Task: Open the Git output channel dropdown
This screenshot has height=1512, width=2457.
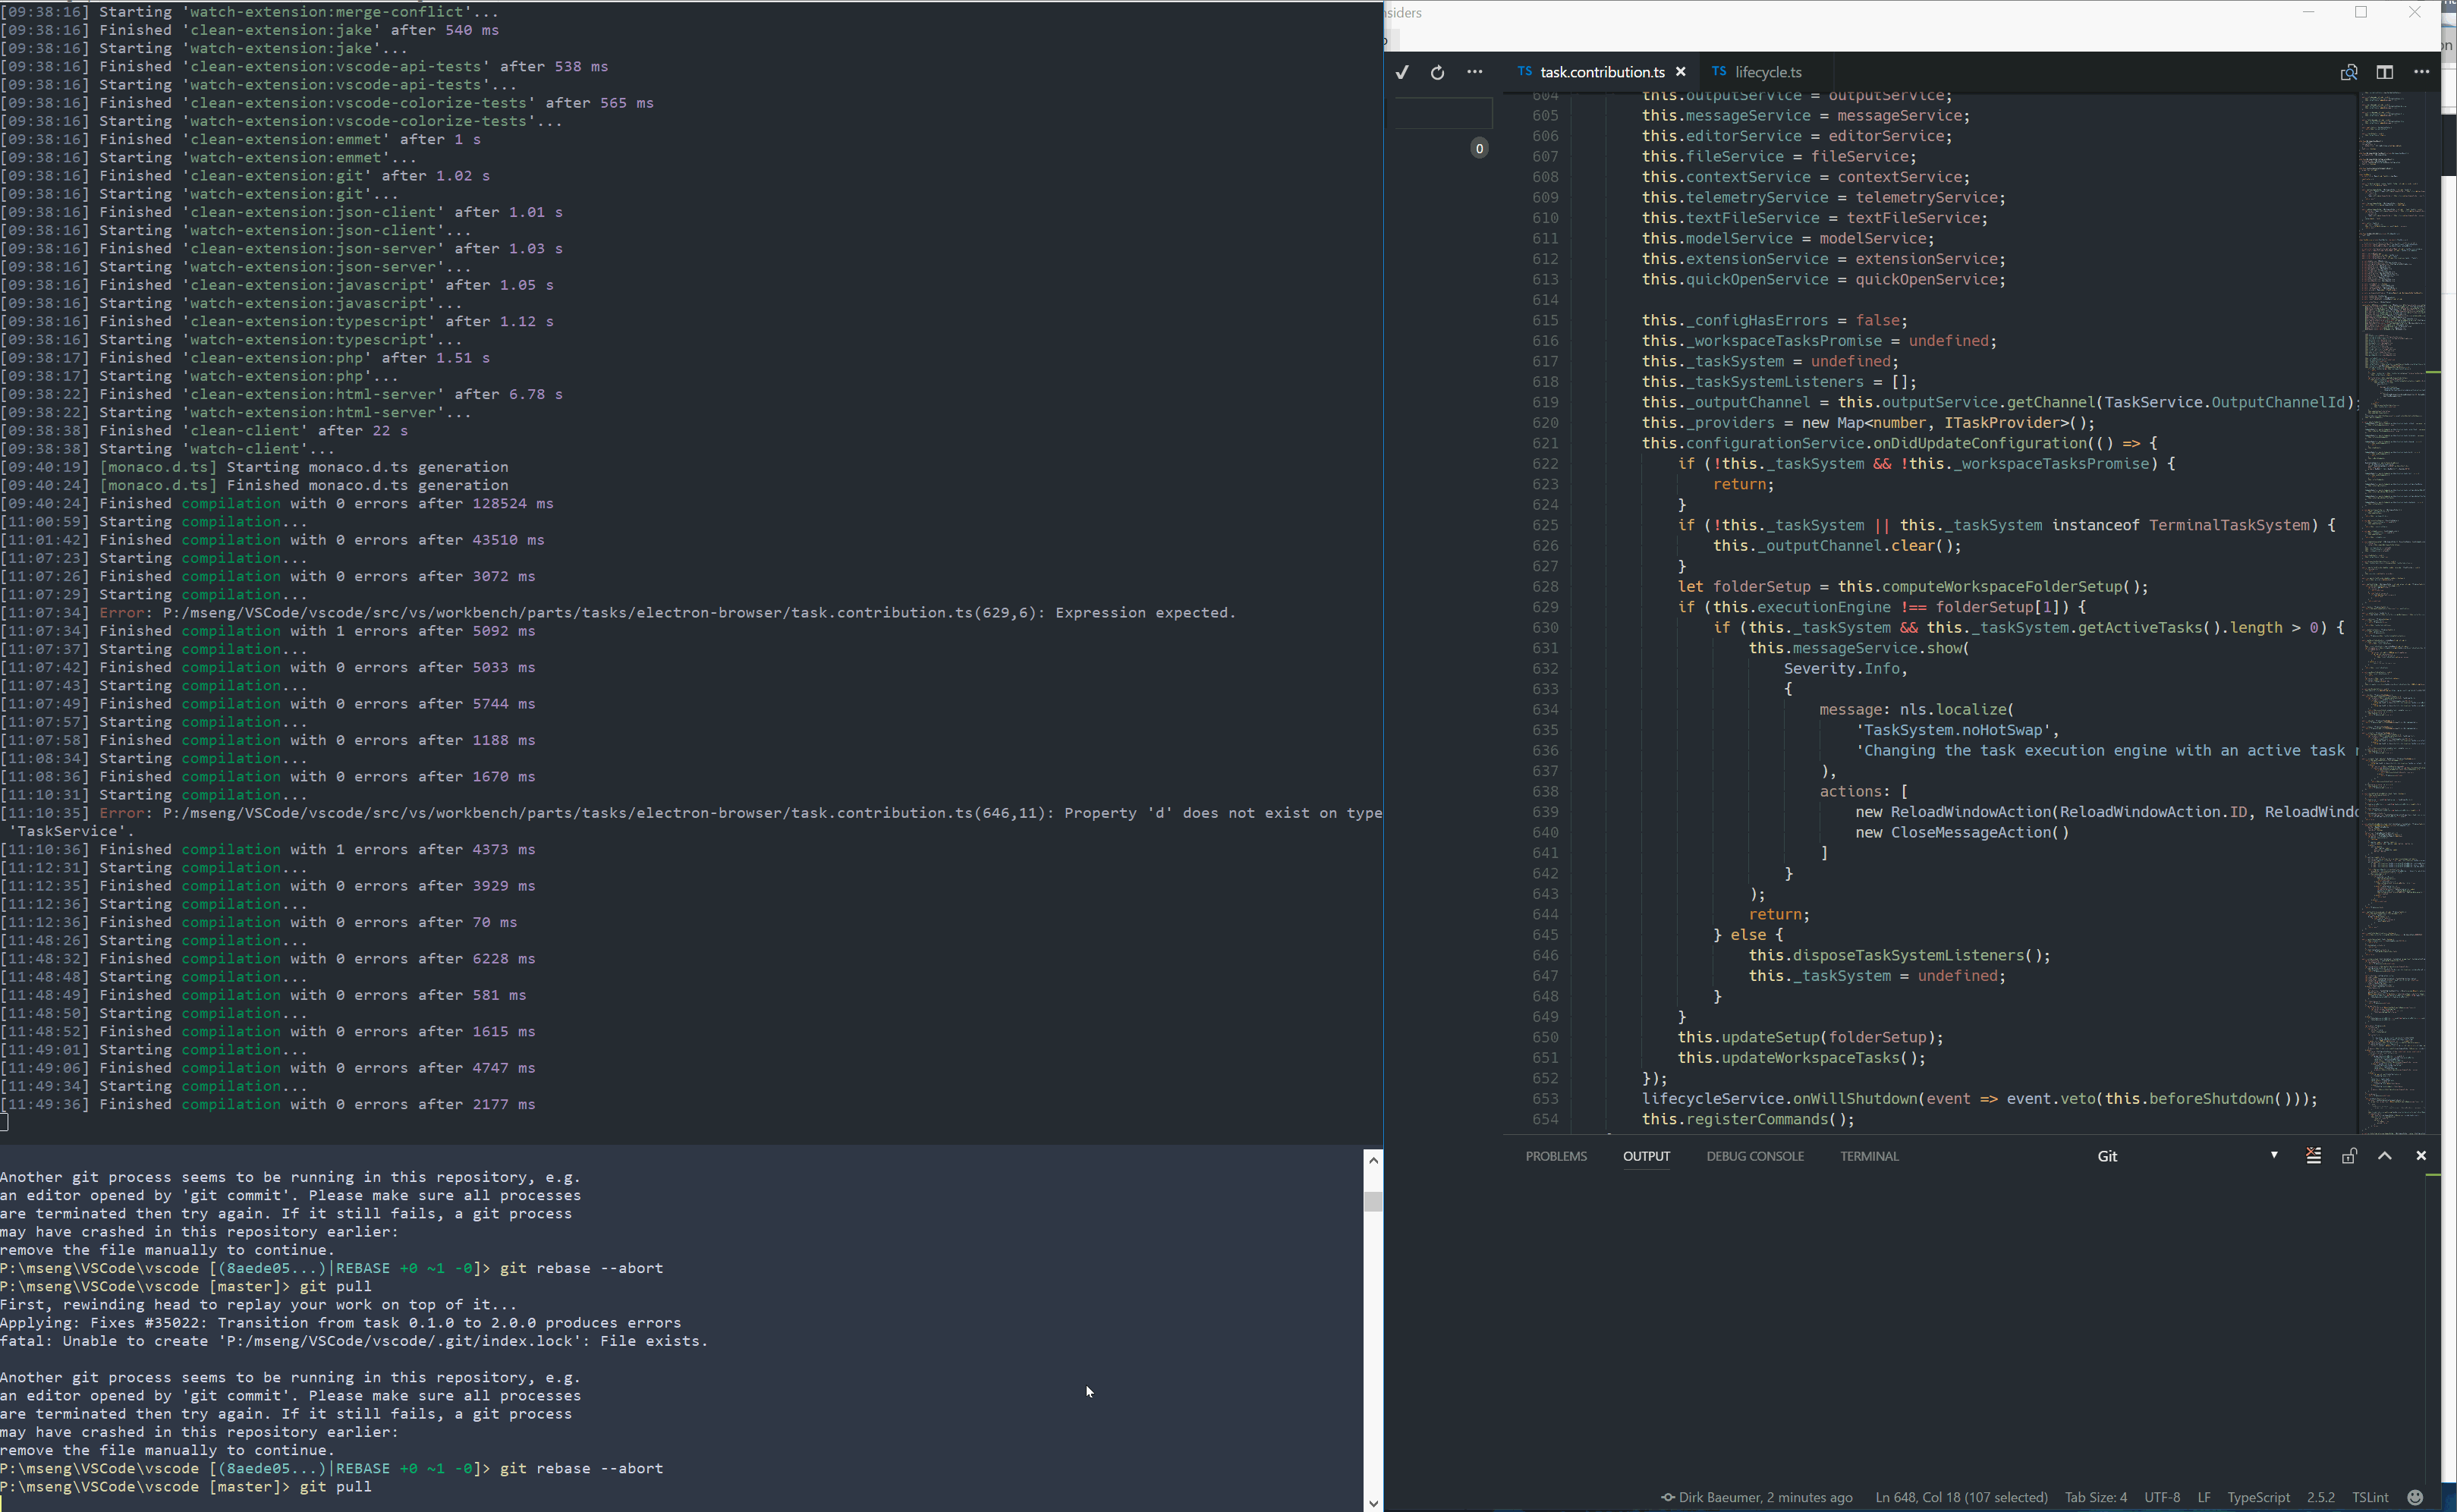Action: pos(2187,1156)
